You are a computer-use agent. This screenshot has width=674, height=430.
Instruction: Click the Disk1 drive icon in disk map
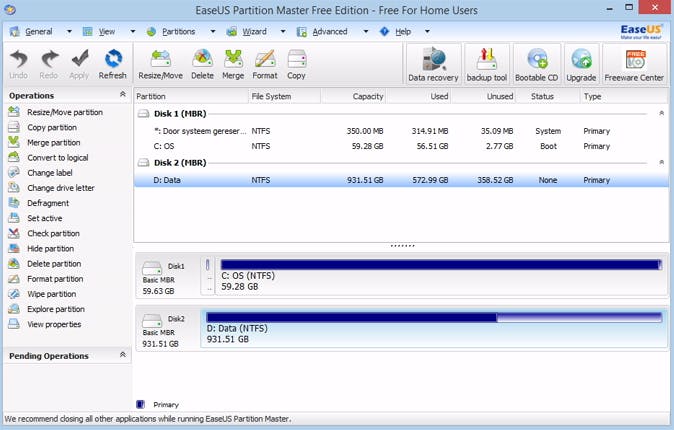[151, 268]
